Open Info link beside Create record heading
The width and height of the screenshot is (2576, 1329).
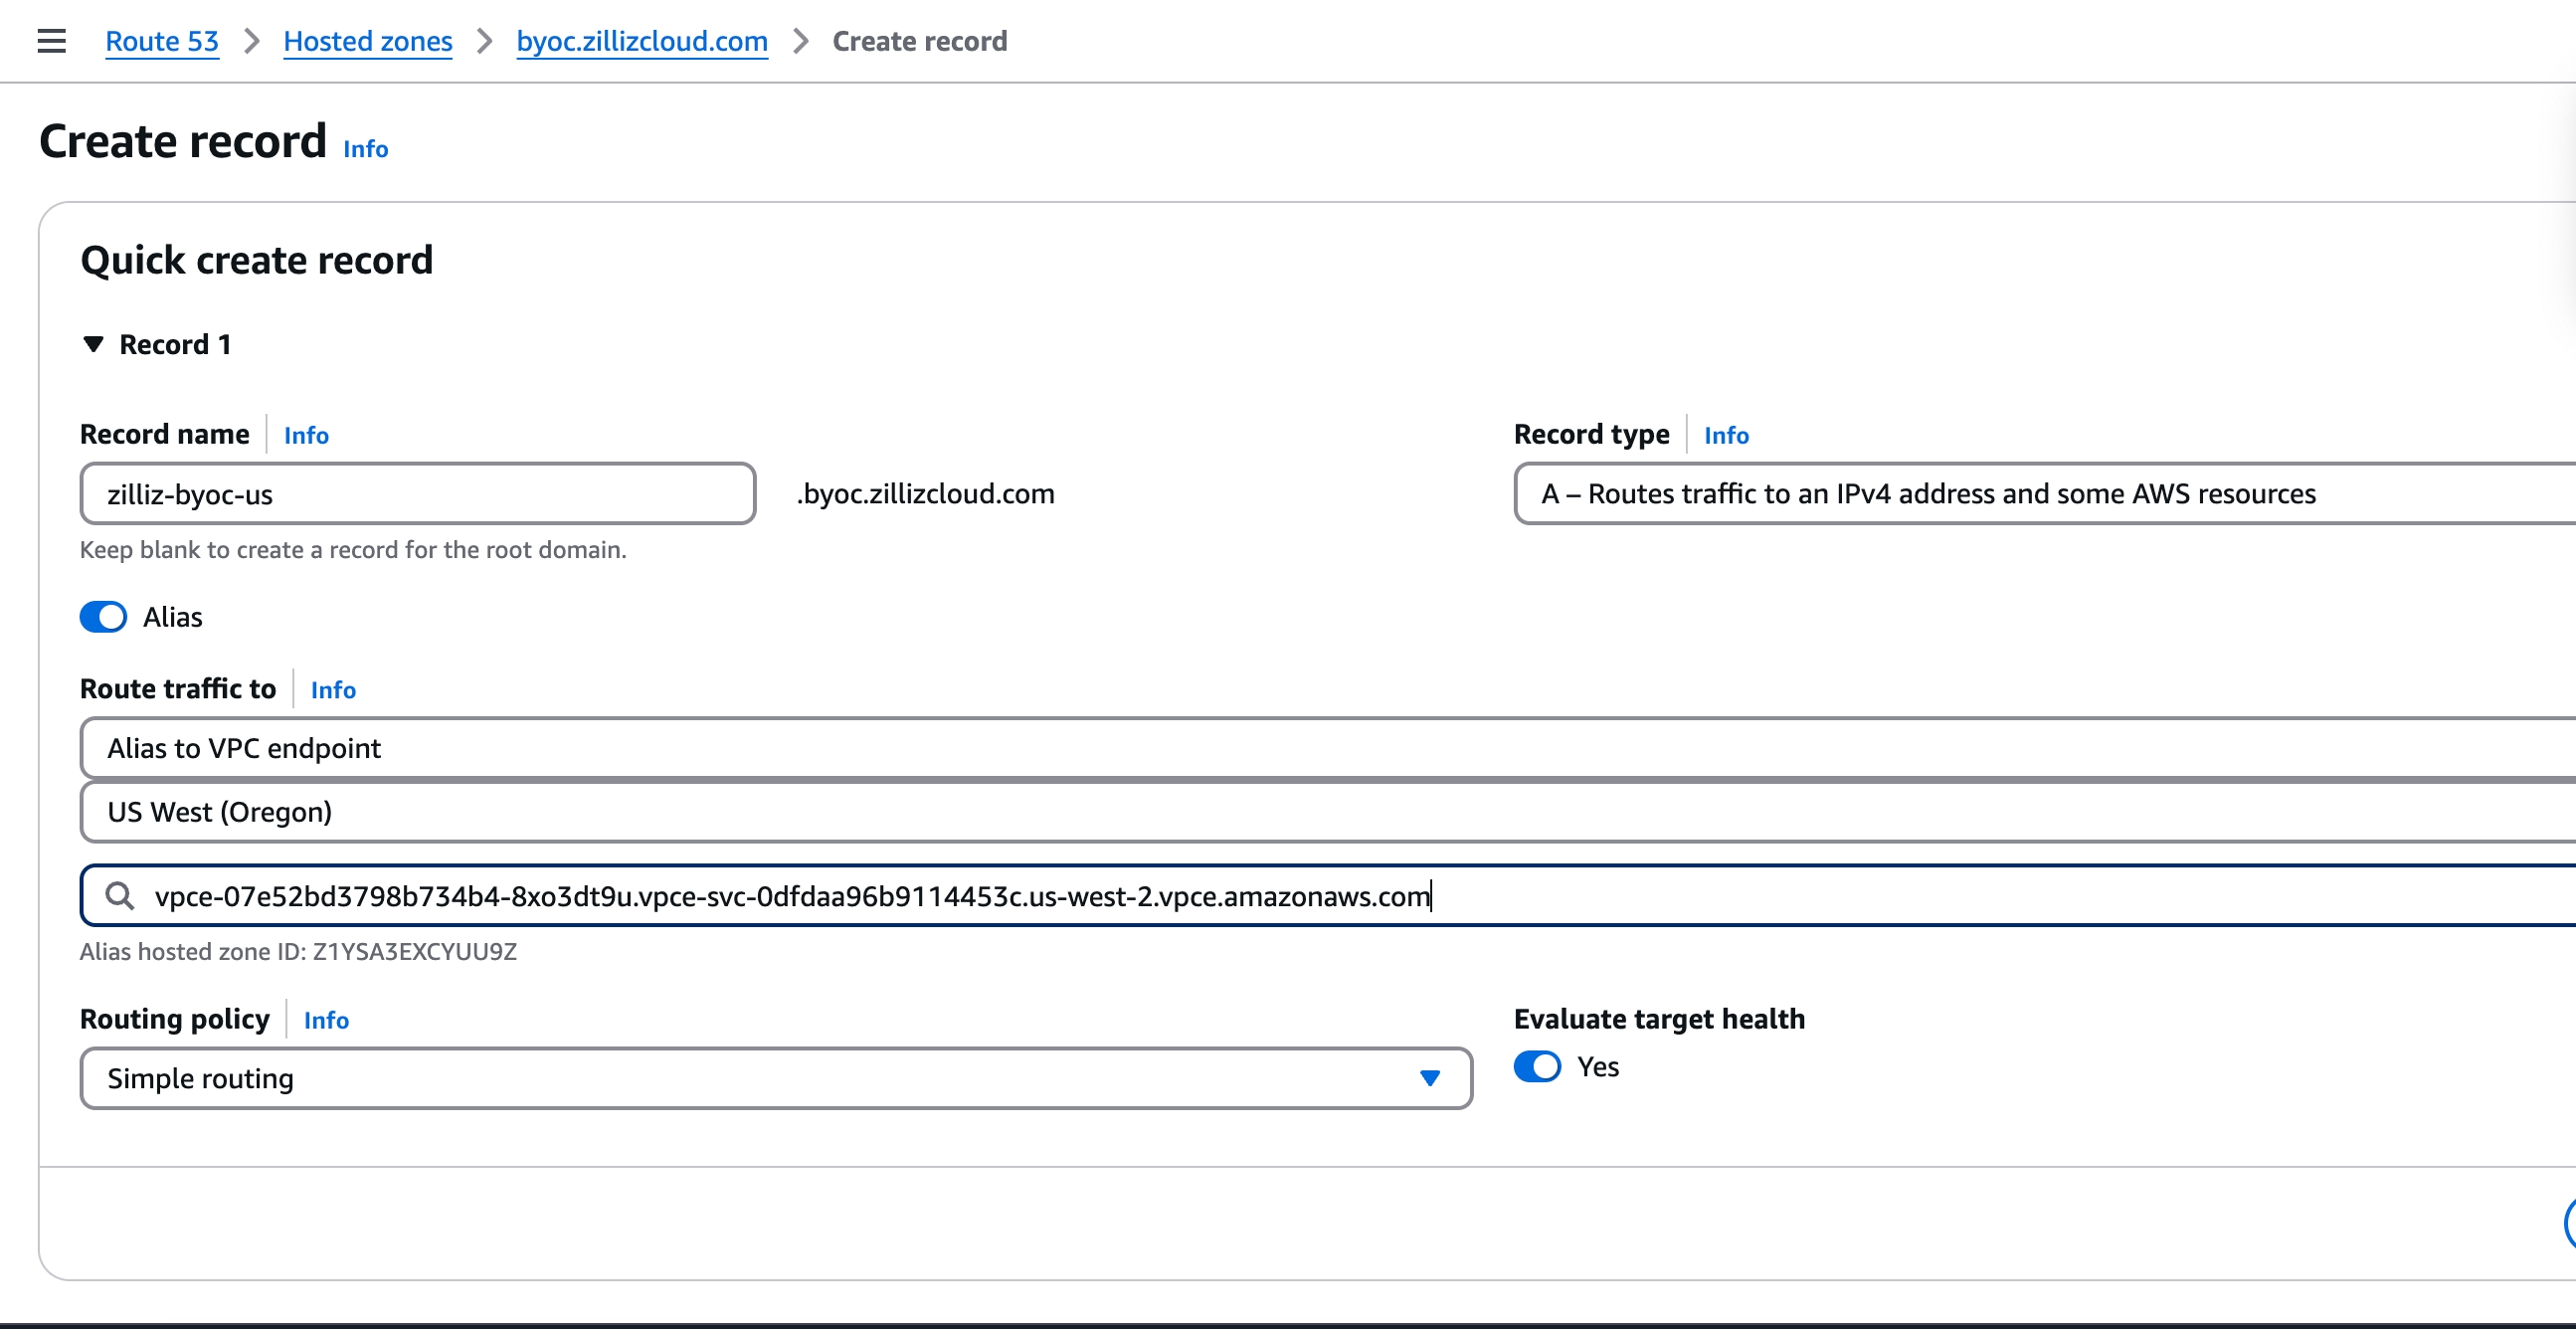366,149
